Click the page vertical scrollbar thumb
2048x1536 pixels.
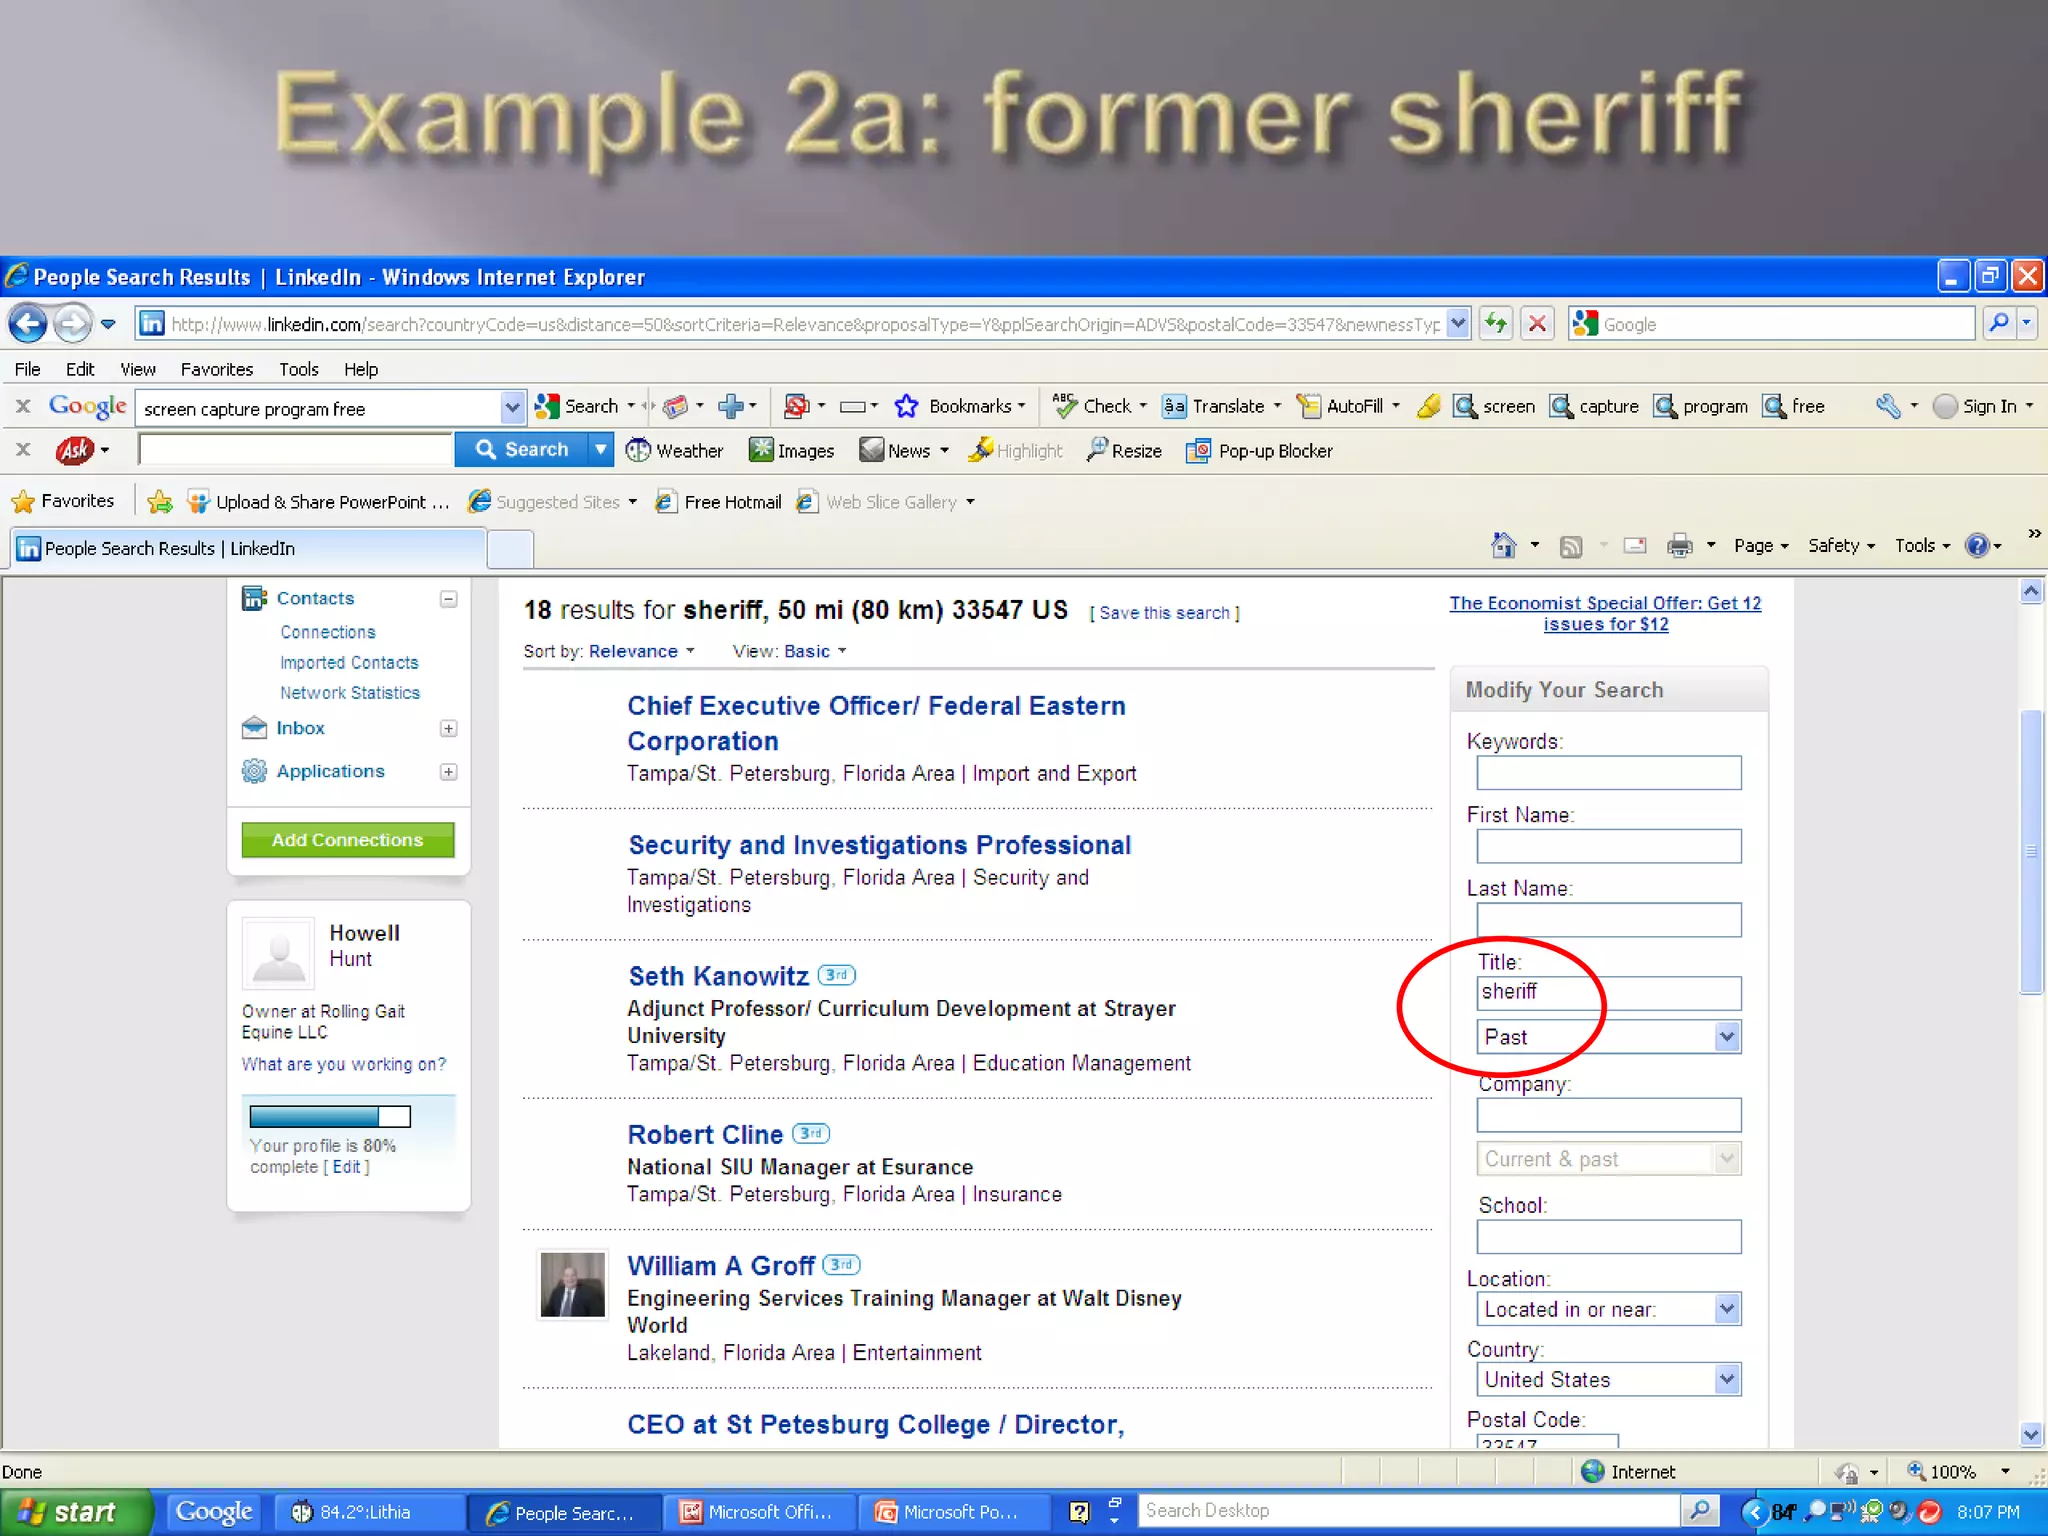point(2030,852)
